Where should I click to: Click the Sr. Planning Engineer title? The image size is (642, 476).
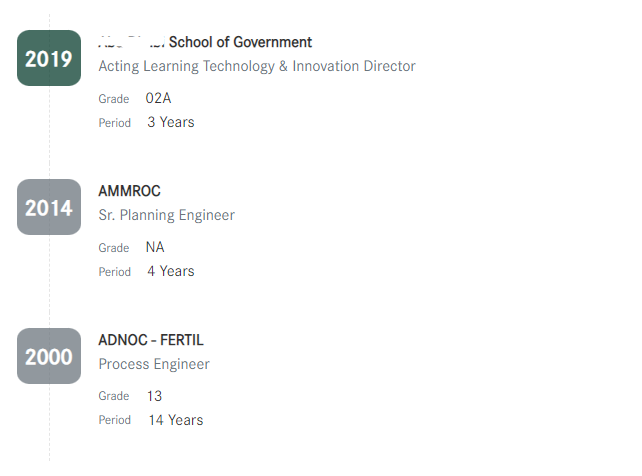[x=167, y=215]
